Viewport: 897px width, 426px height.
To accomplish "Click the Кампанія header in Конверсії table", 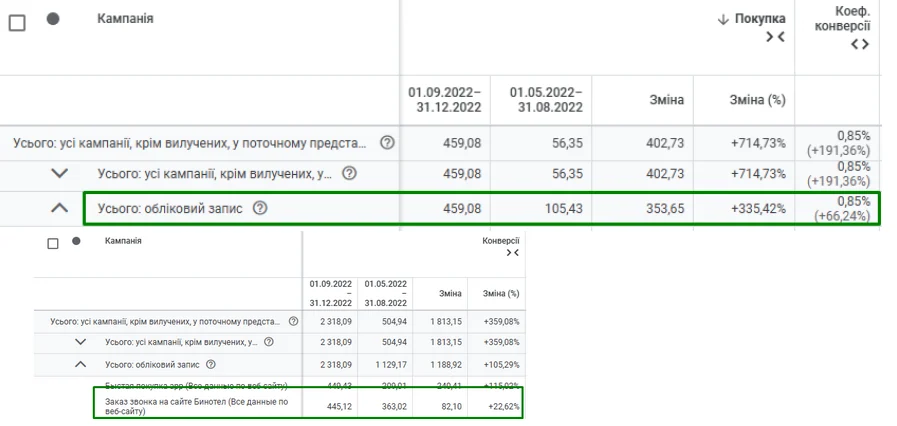I will [123, 241].
